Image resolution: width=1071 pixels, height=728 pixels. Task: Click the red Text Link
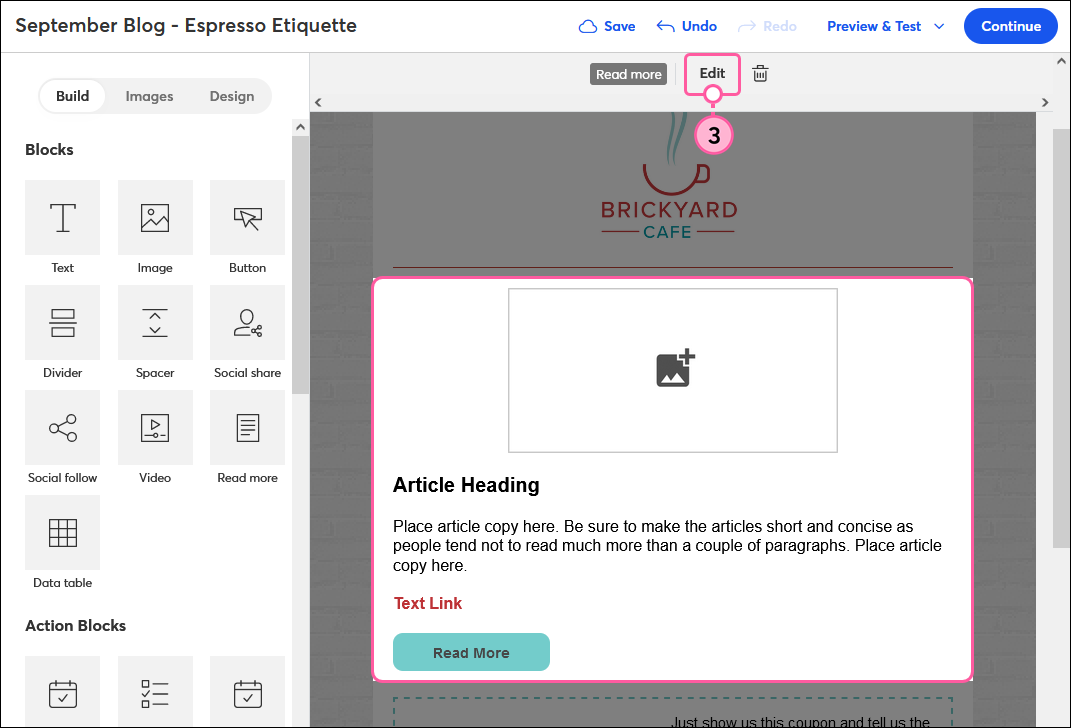tap(428, 603)
